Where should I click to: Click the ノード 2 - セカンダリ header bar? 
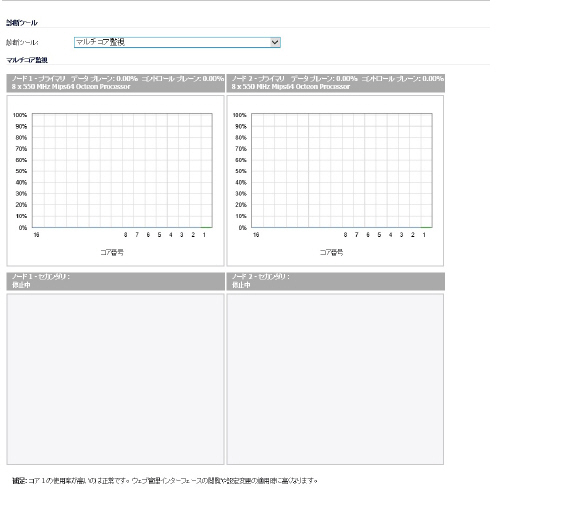[x=335, y=281]
